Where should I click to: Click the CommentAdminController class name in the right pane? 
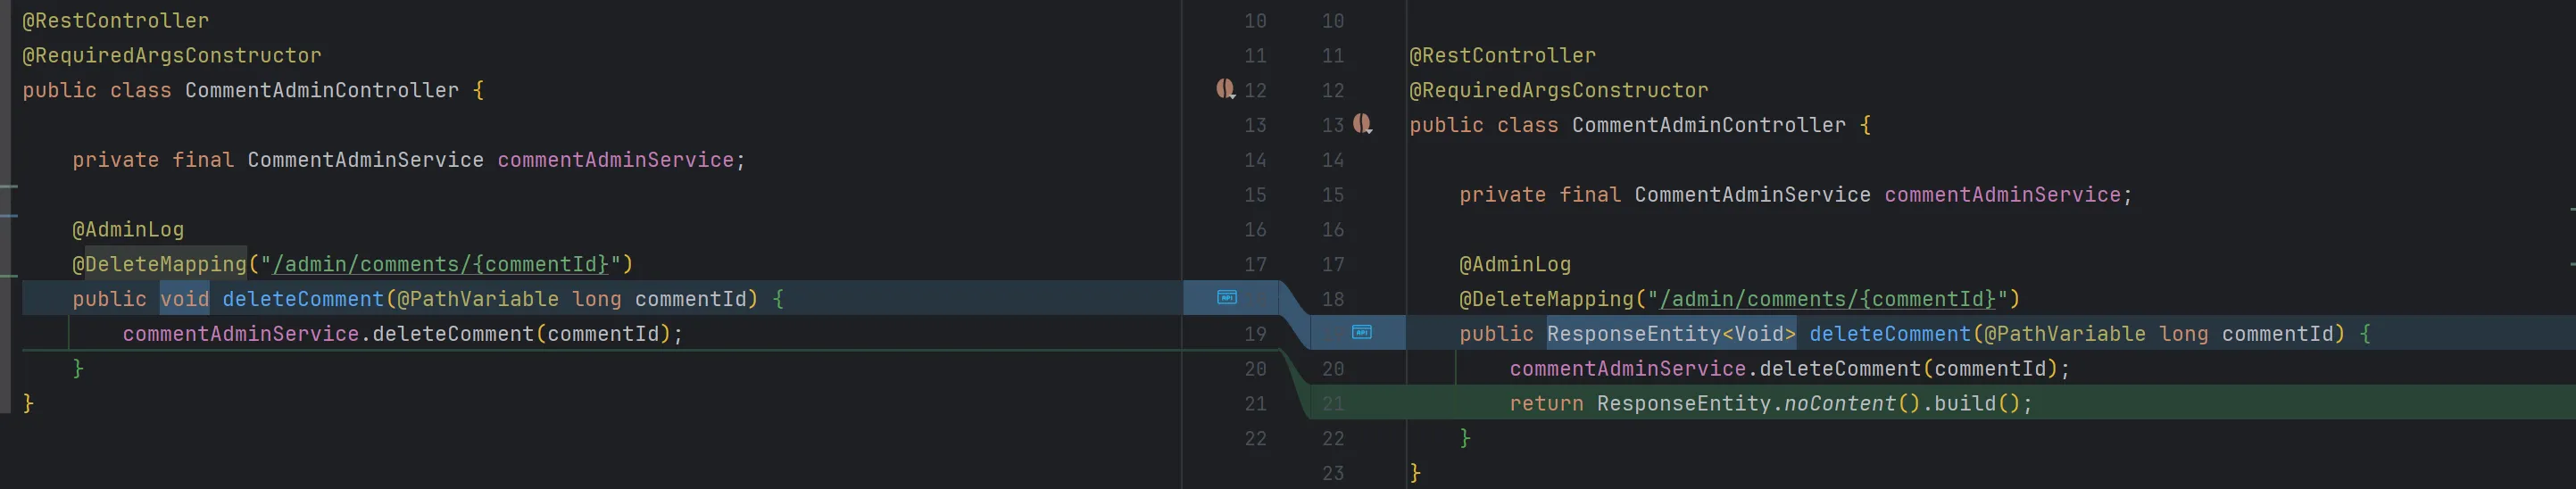(x=1708, y=125)
